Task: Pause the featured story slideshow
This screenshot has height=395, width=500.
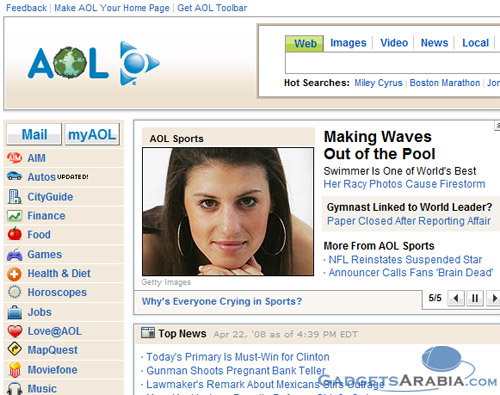Action: pyautogui.click(x=475, y=298)
